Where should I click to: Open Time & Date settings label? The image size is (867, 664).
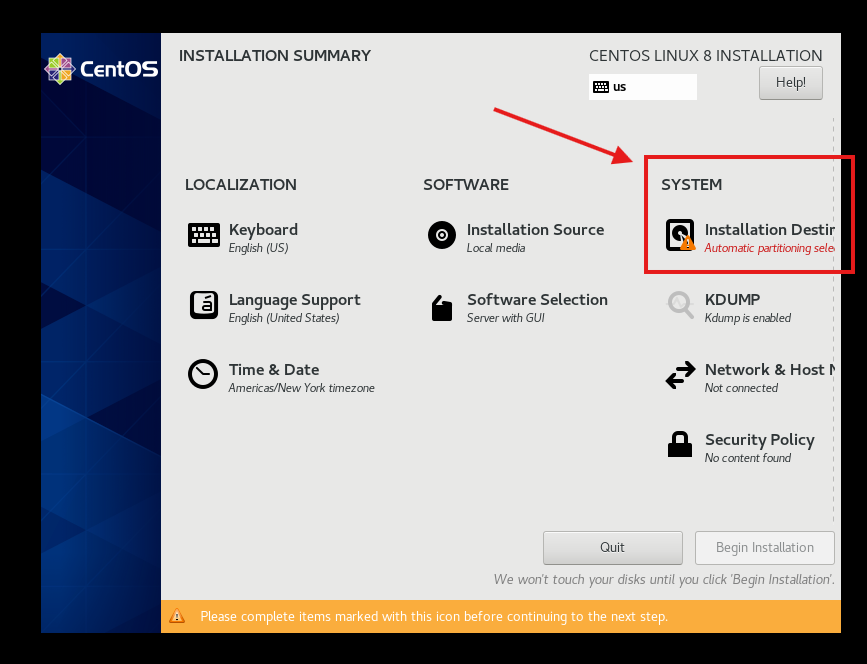click(274, 369)
